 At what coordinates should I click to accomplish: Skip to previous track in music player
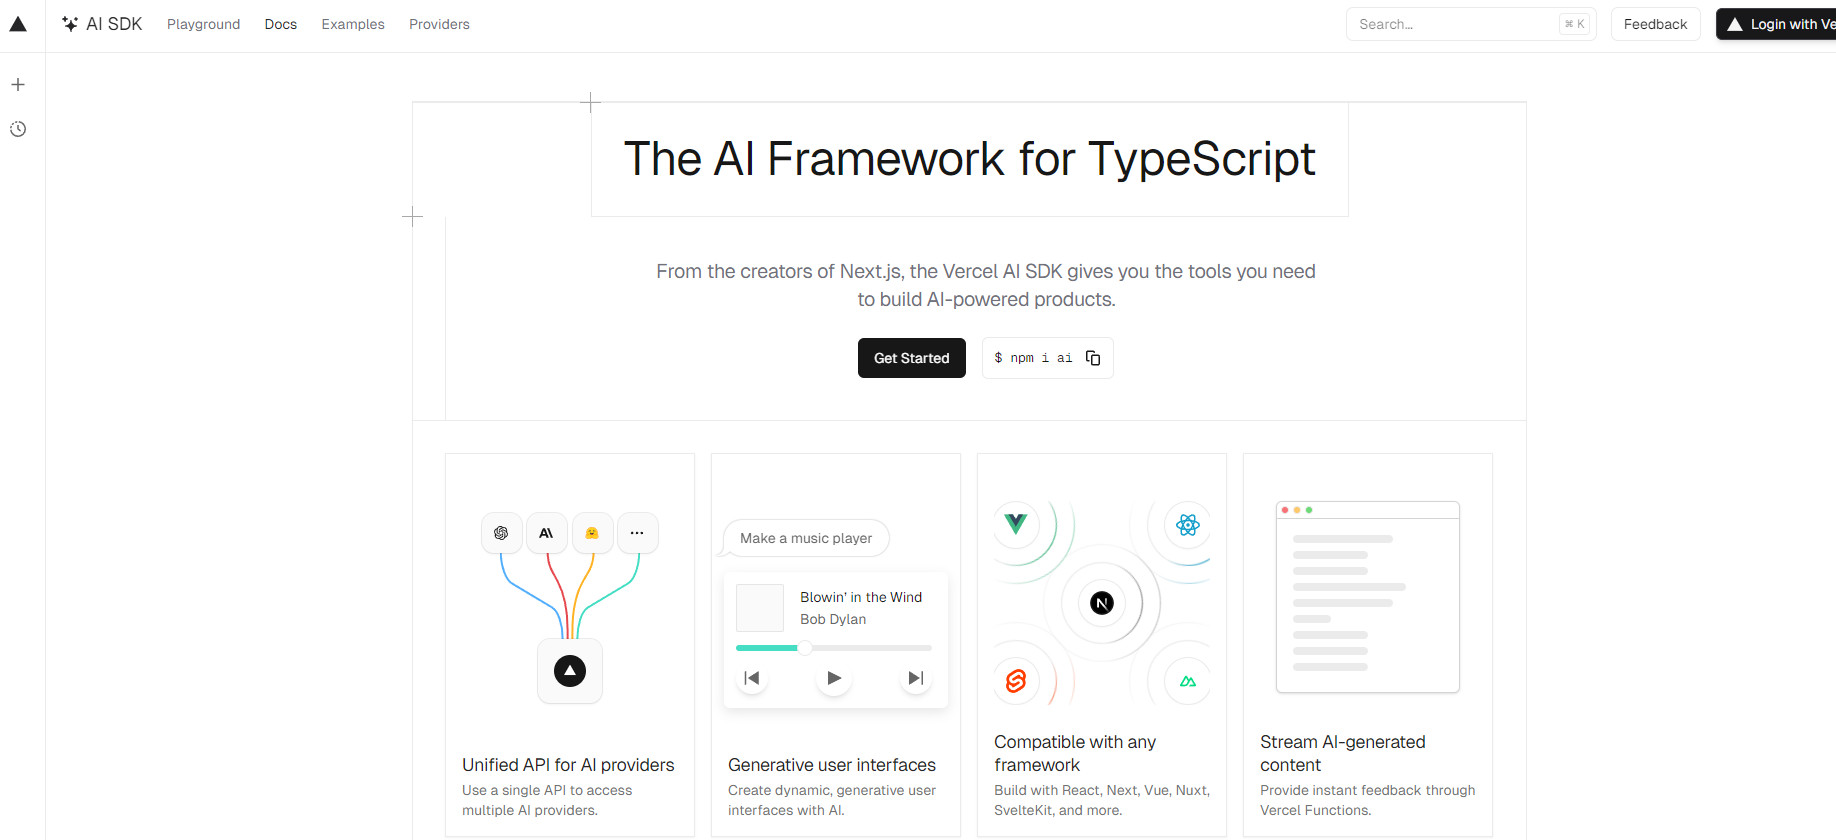click(752, 678)
